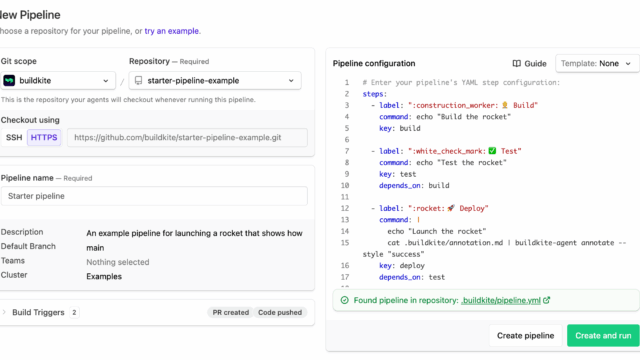640x360 pixels.
Task: Click the Create and run button
Action: [603, 336]
